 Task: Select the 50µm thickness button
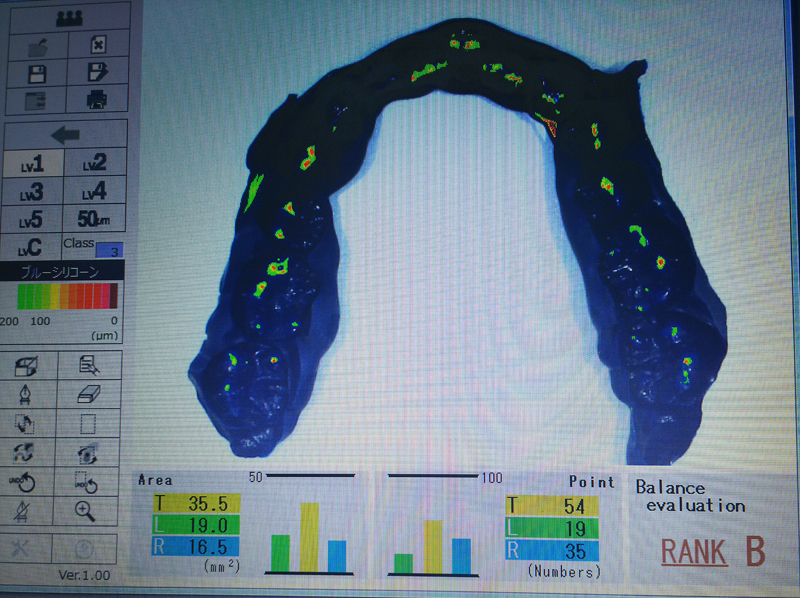click(94, 219)
